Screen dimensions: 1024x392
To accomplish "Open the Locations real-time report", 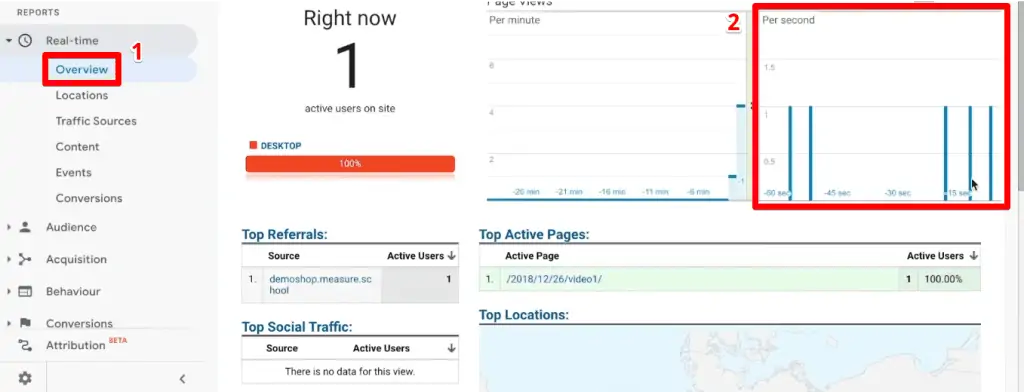I will coord(82,95).
